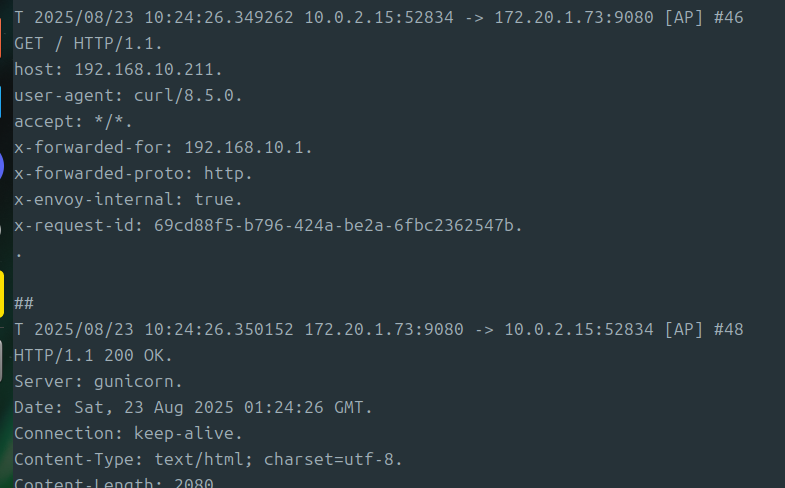The image size is (785, 488).
Task: Click the x-forwarded-for IP 192.168.10.1
Action: [x=248, y=148]
